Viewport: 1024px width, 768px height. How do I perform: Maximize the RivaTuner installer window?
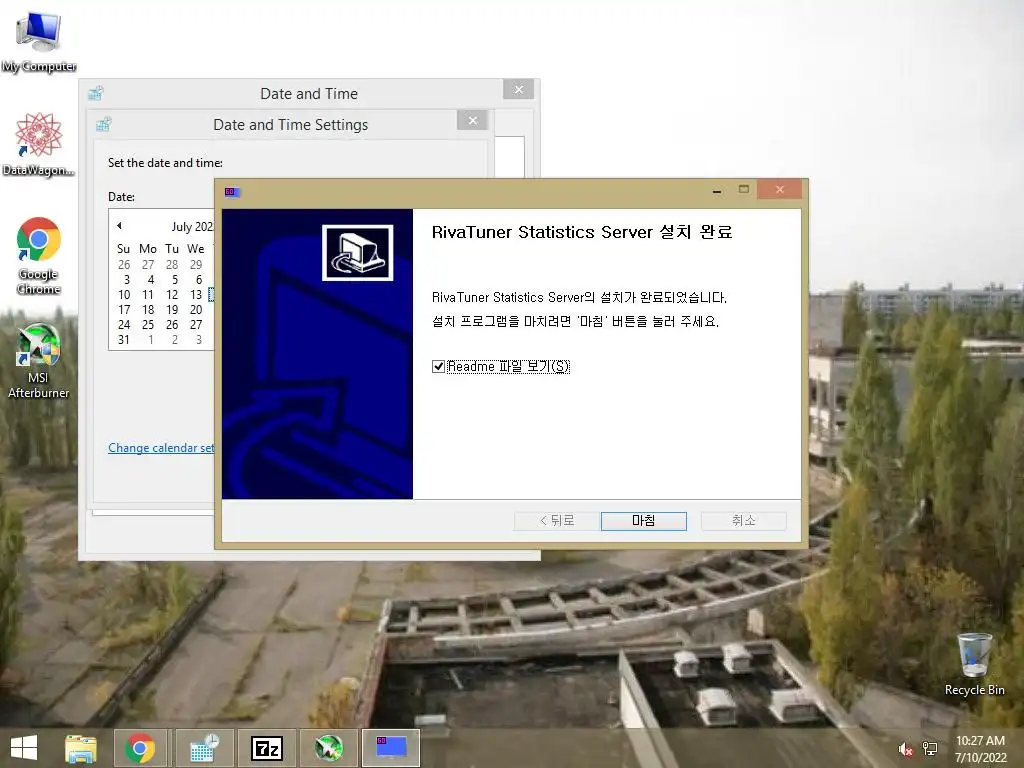744,189
